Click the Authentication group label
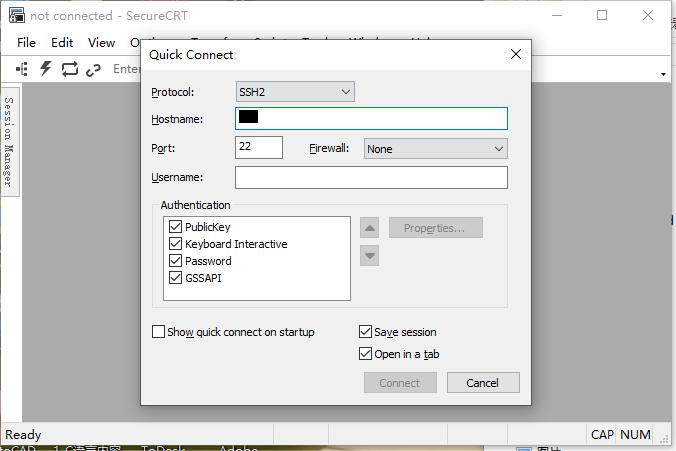Image resolution: width=676 pixels, height=451 pixels. (195, 205)
